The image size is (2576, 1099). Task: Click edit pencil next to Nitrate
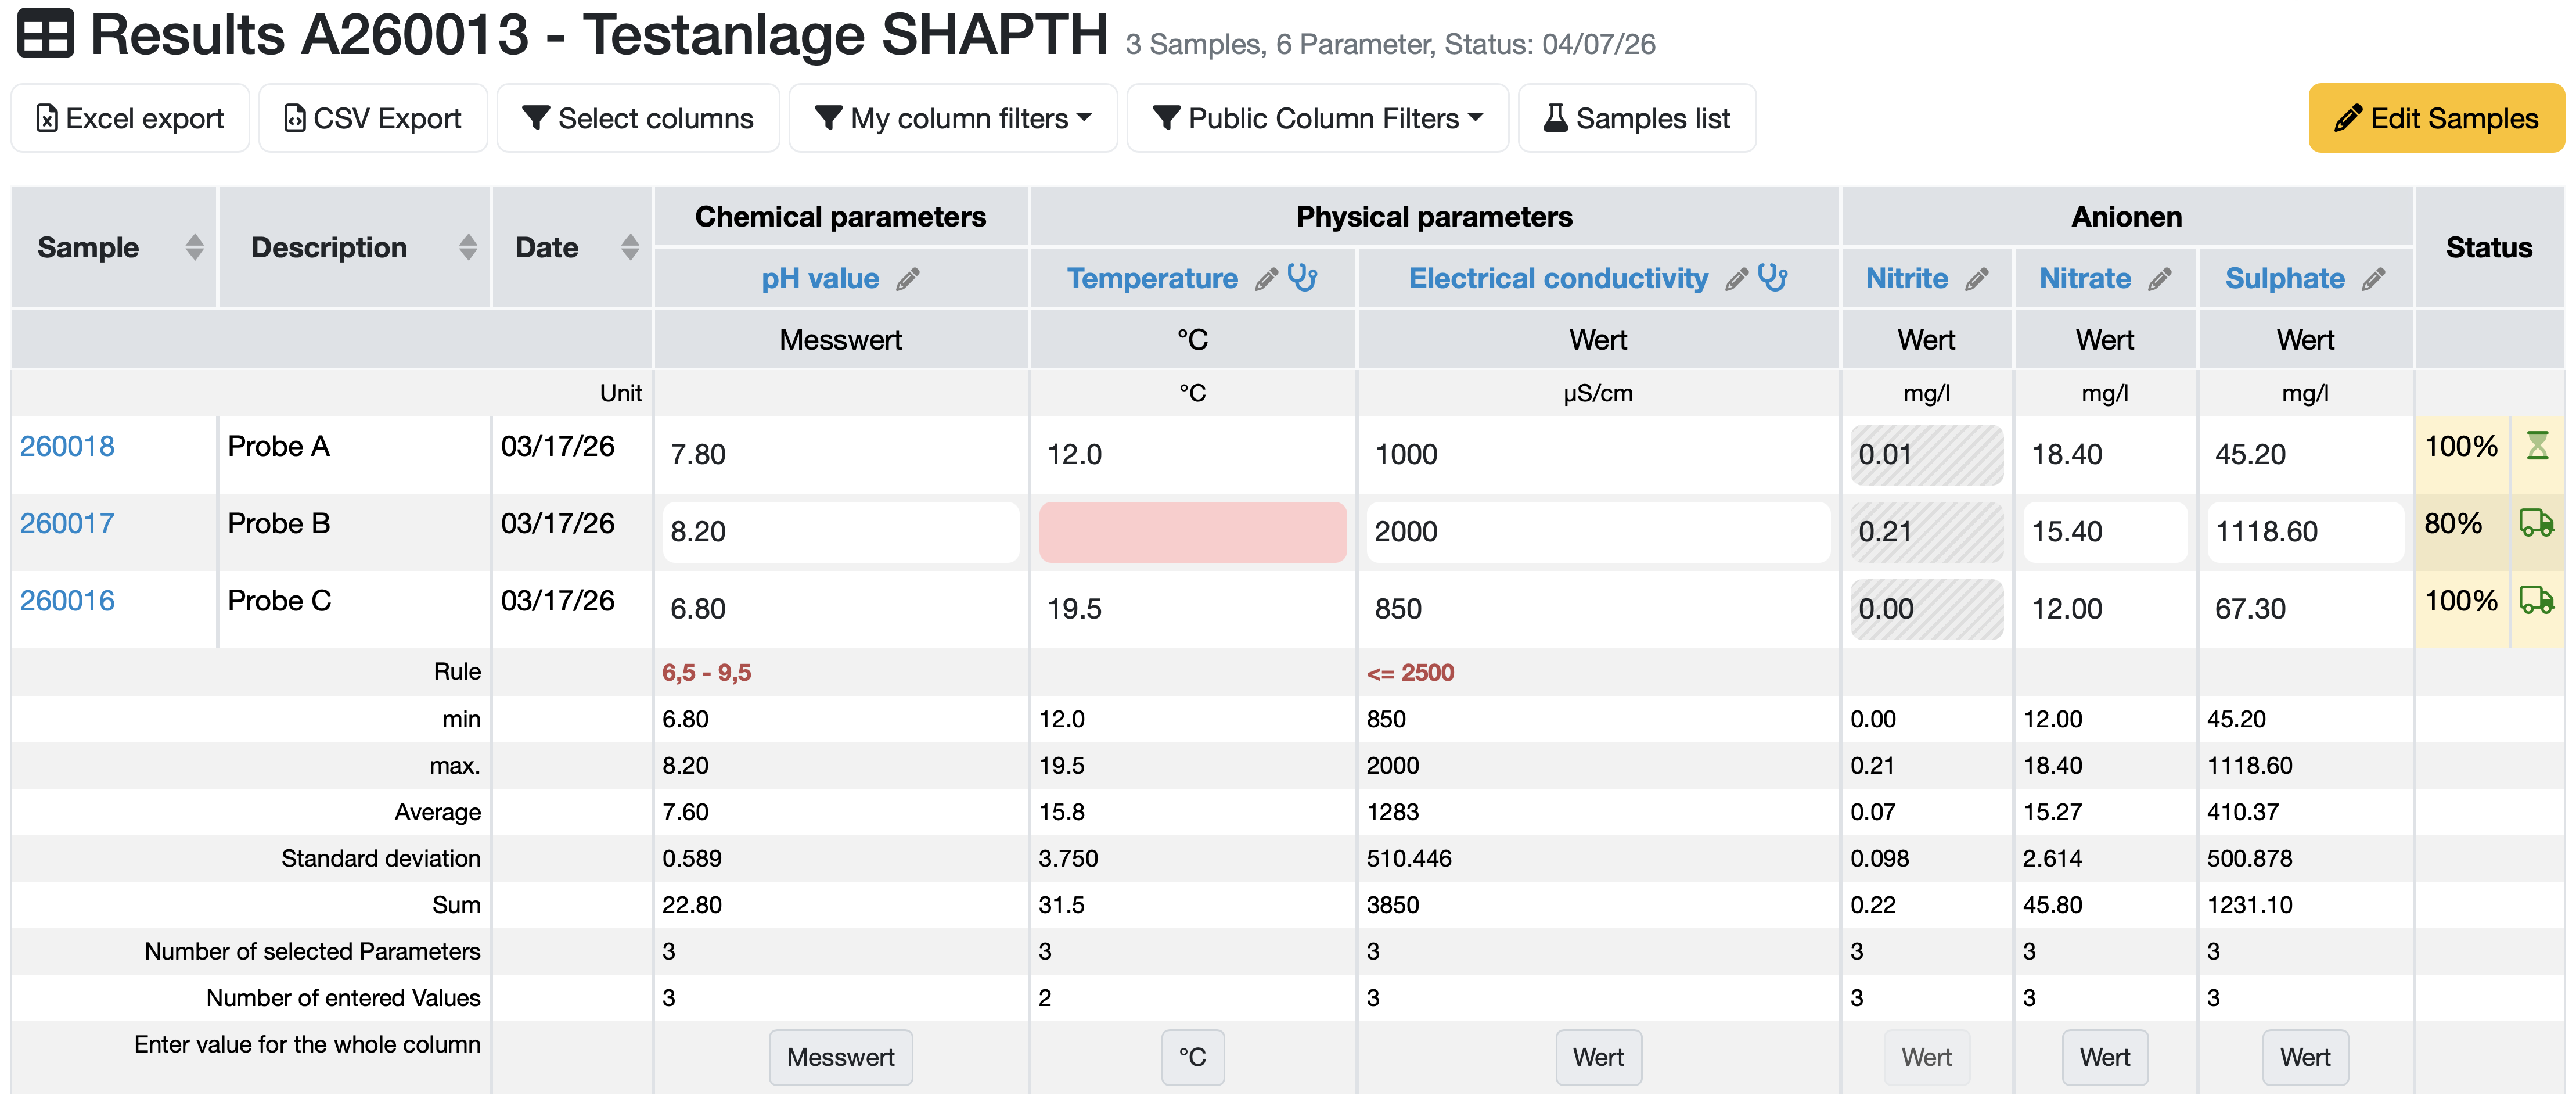(x=2159, y=280)
